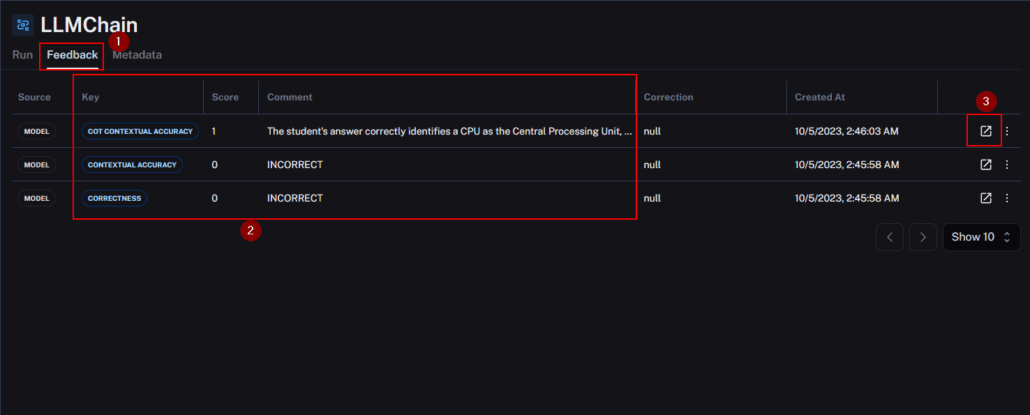The image size is (1030, 415).
Task: Click the CORRECTNESS key tag
Action: click(x=114, y=198)
